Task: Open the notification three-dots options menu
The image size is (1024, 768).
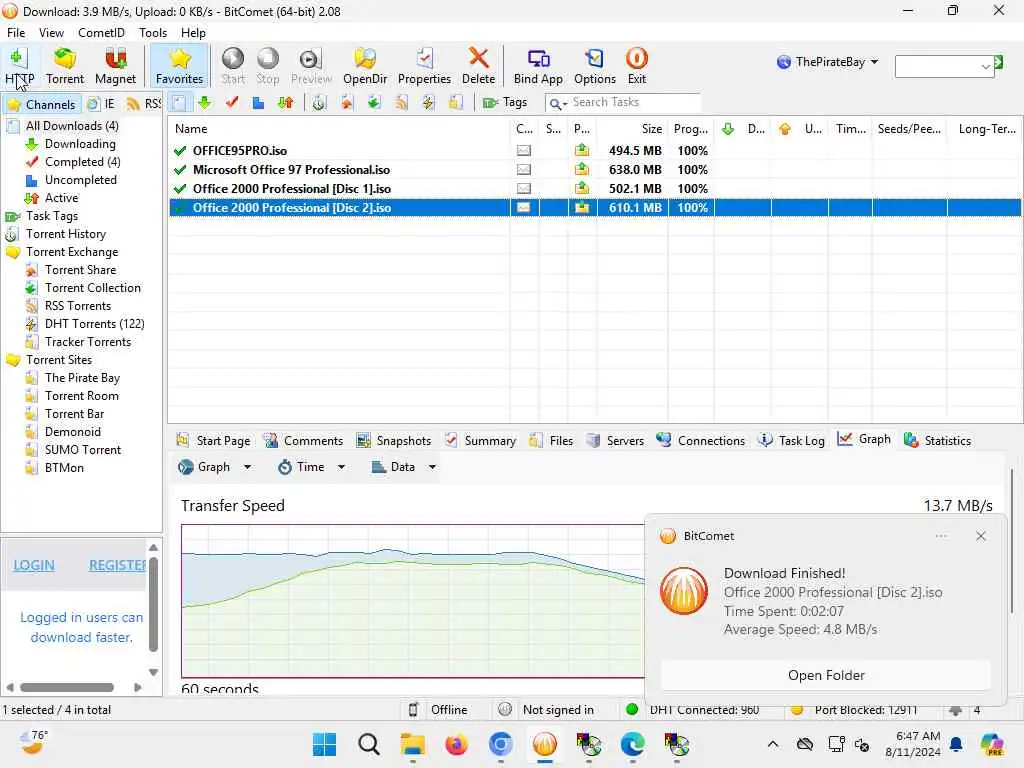Action: (x=941, y=536)
